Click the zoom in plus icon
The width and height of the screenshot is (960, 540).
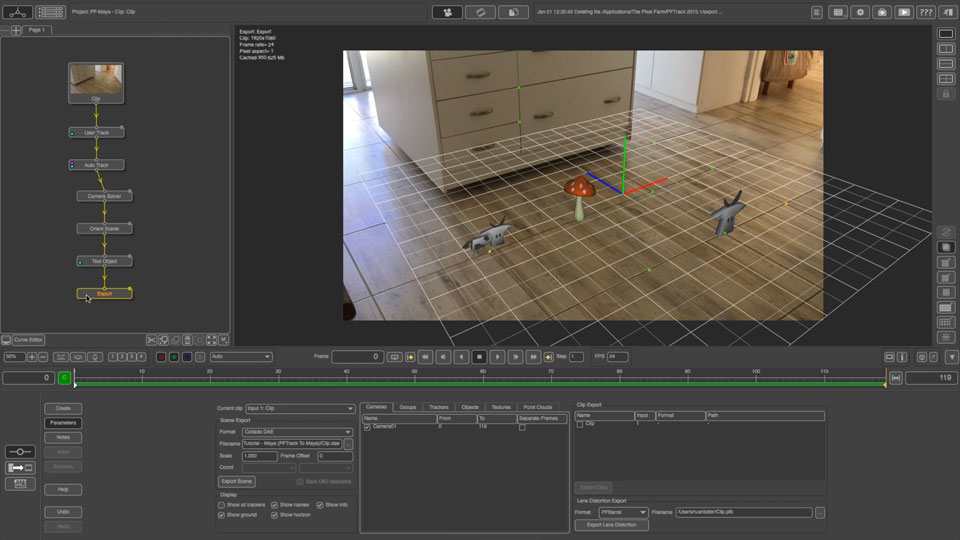[32, 356]
